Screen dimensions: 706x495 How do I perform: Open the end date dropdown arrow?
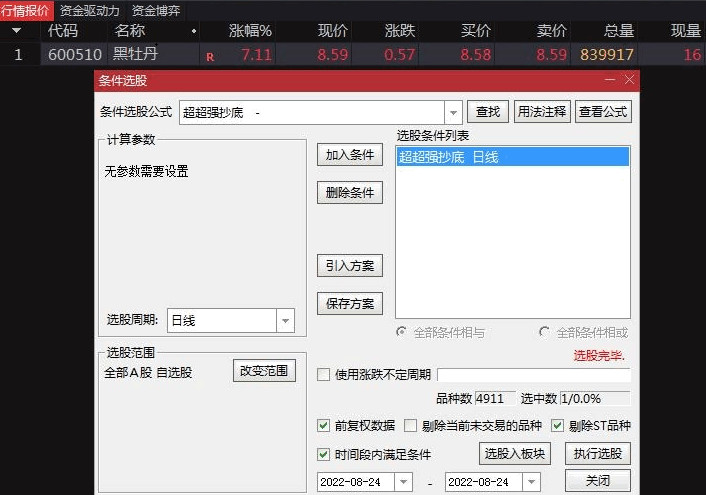click(531, 482)
